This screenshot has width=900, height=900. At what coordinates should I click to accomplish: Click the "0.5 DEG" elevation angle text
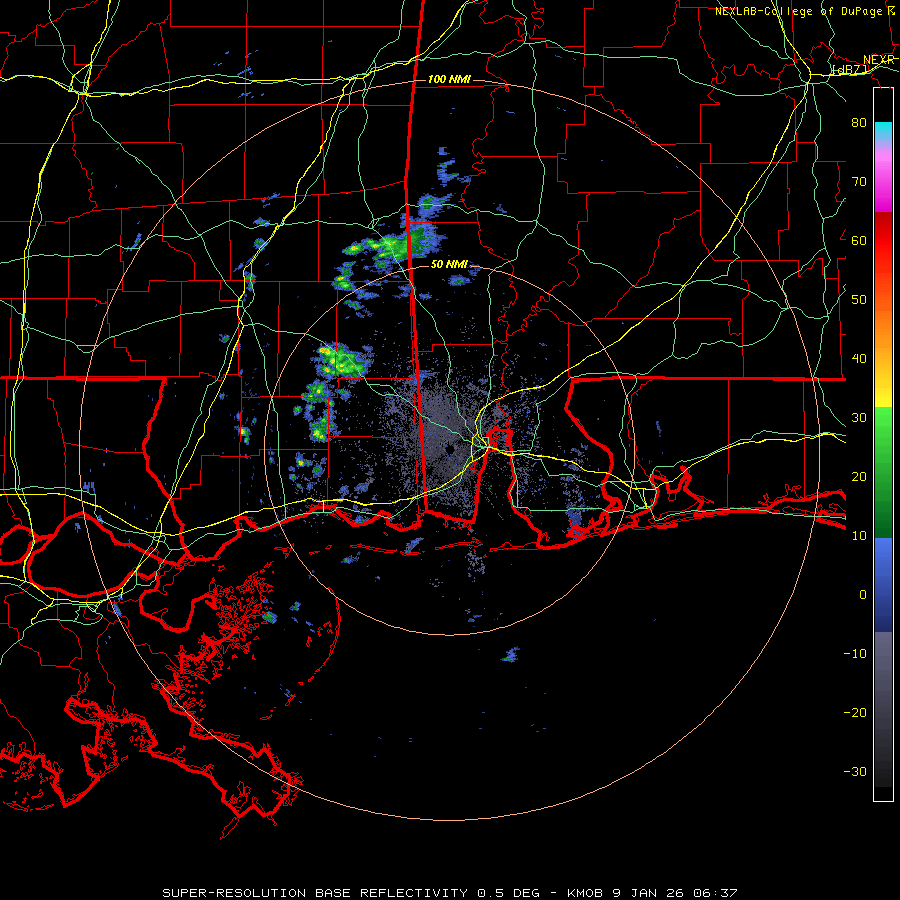(x=509, y=893)
